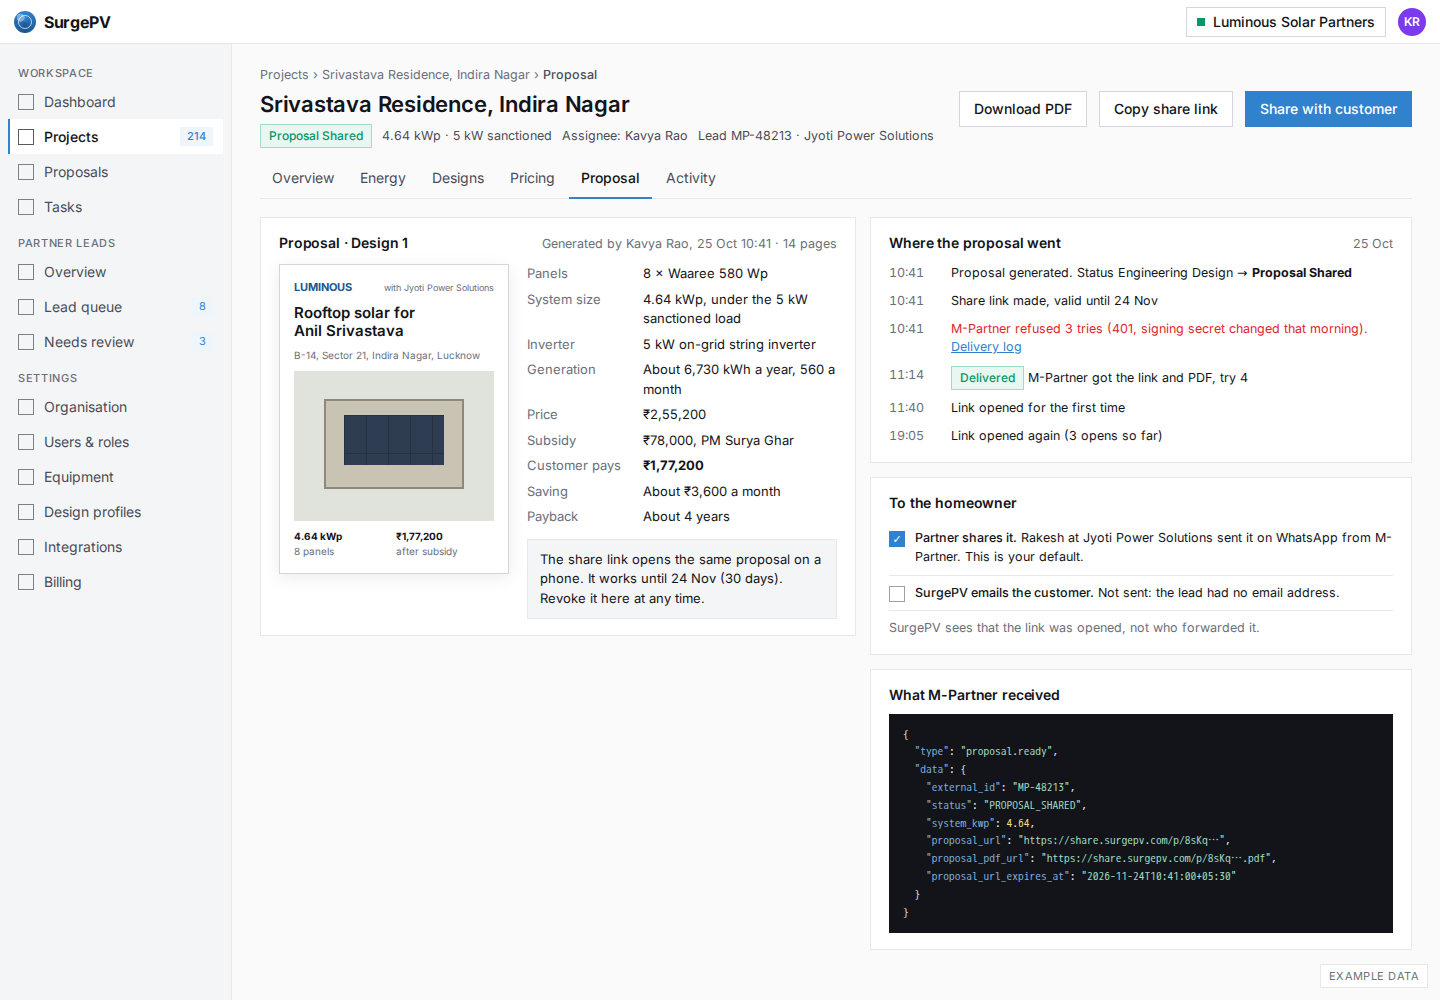Click Share with customer button
The height and width of the screenshot is (1000, 1440).
(x=1328, y=109)
